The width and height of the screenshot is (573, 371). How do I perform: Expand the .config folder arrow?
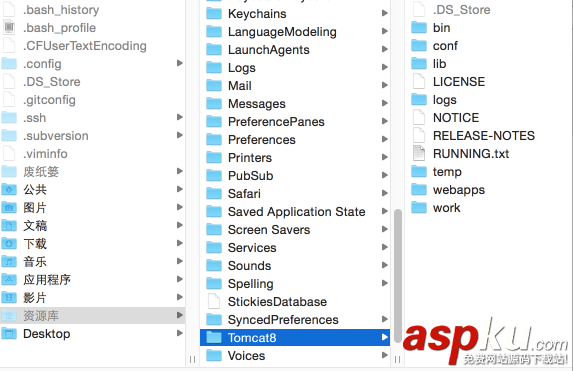click(x=179, y=63)
